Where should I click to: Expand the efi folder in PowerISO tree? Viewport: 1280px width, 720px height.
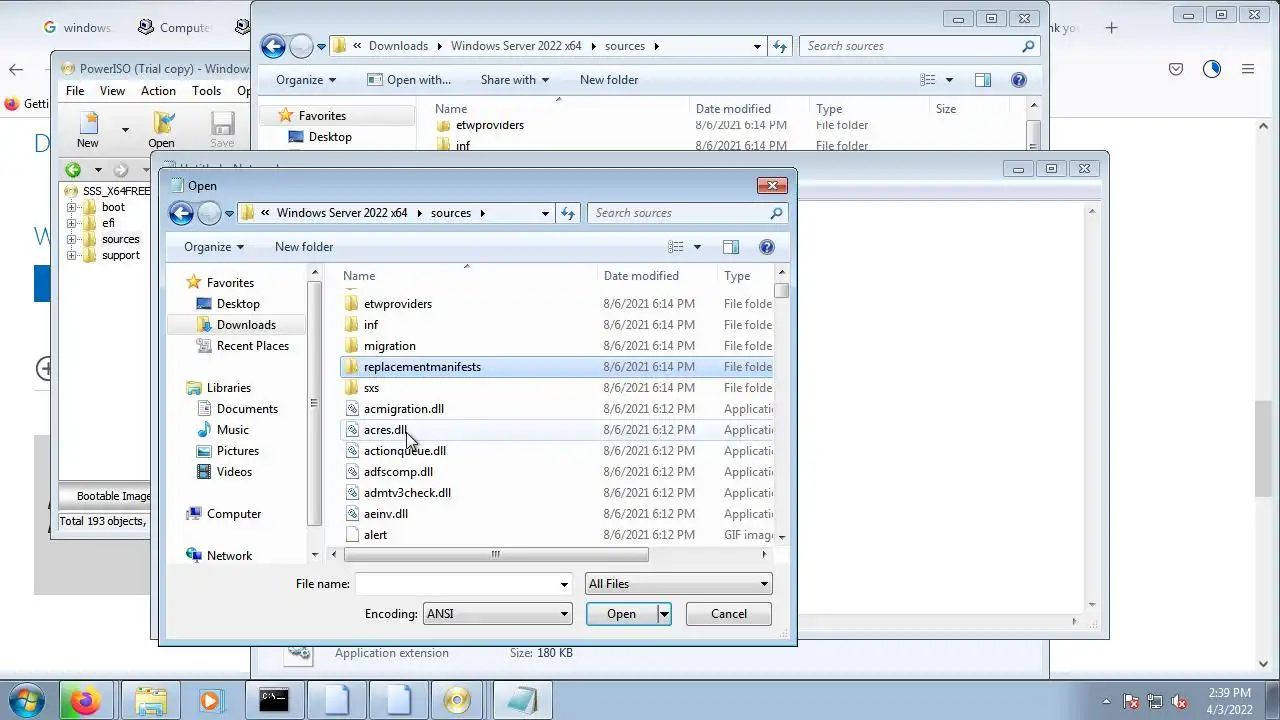pyautogui.click(x=72, y=223)
